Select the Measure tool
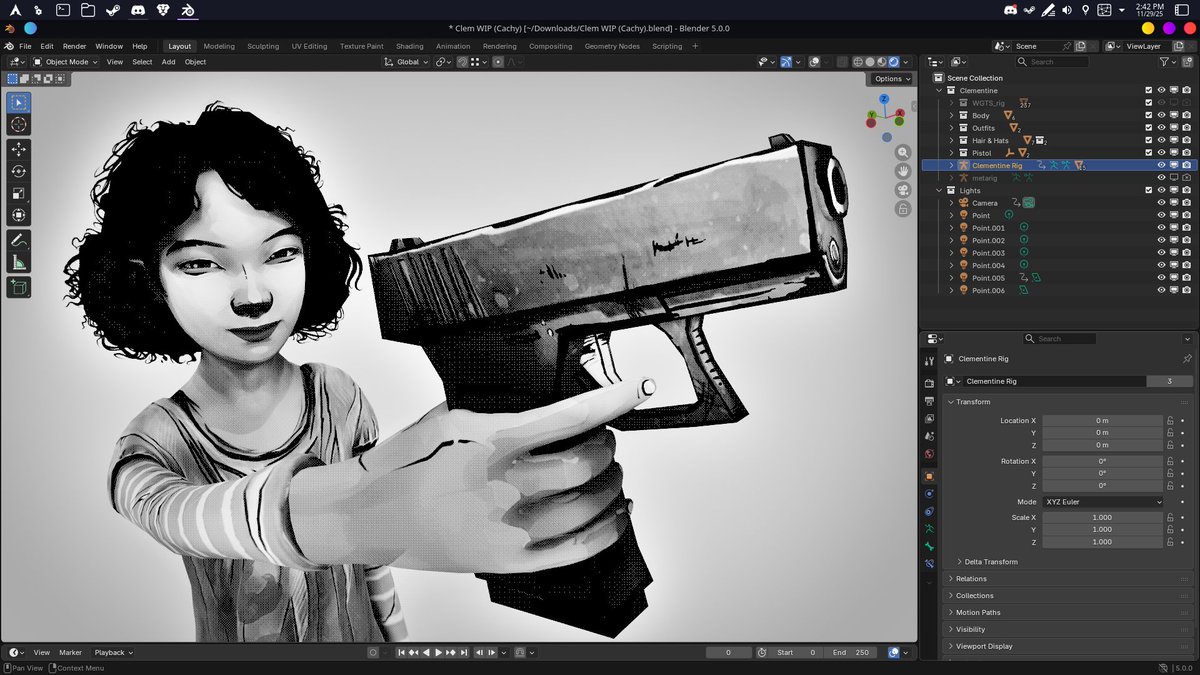The height and width of the screenshot is (675, 1200). click(x=19, y=262)
